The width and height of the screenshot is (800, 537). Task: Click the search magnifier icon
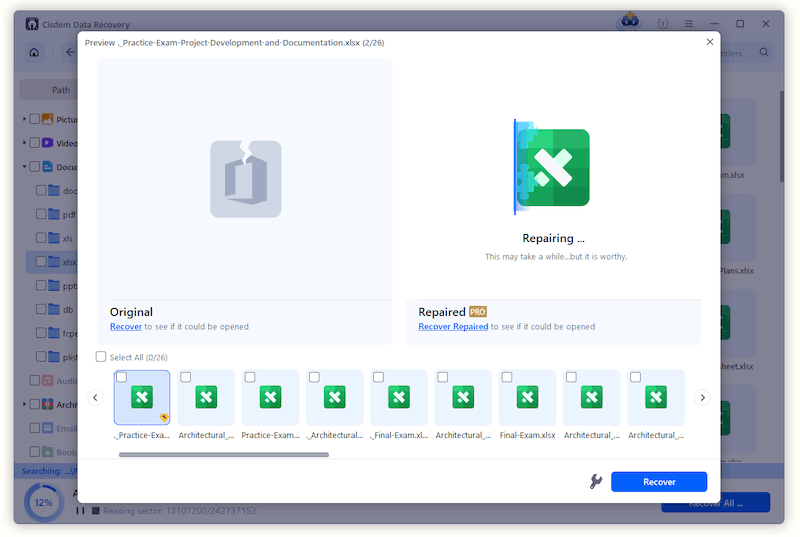click(x=764, y=53)
